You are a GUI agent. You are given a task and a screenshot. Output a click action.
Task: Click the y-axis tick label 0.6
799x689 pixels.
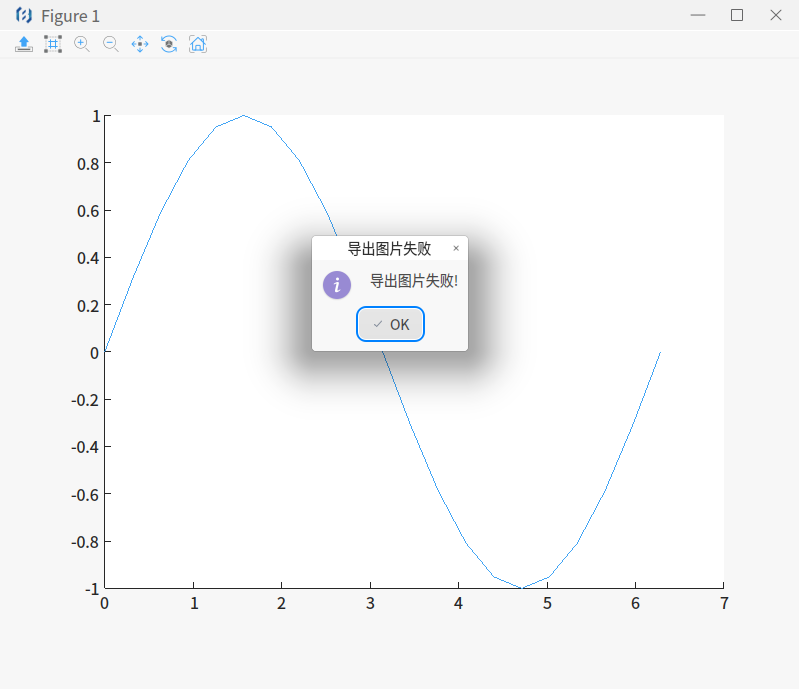pyautogui.click(x=87, y=210)
